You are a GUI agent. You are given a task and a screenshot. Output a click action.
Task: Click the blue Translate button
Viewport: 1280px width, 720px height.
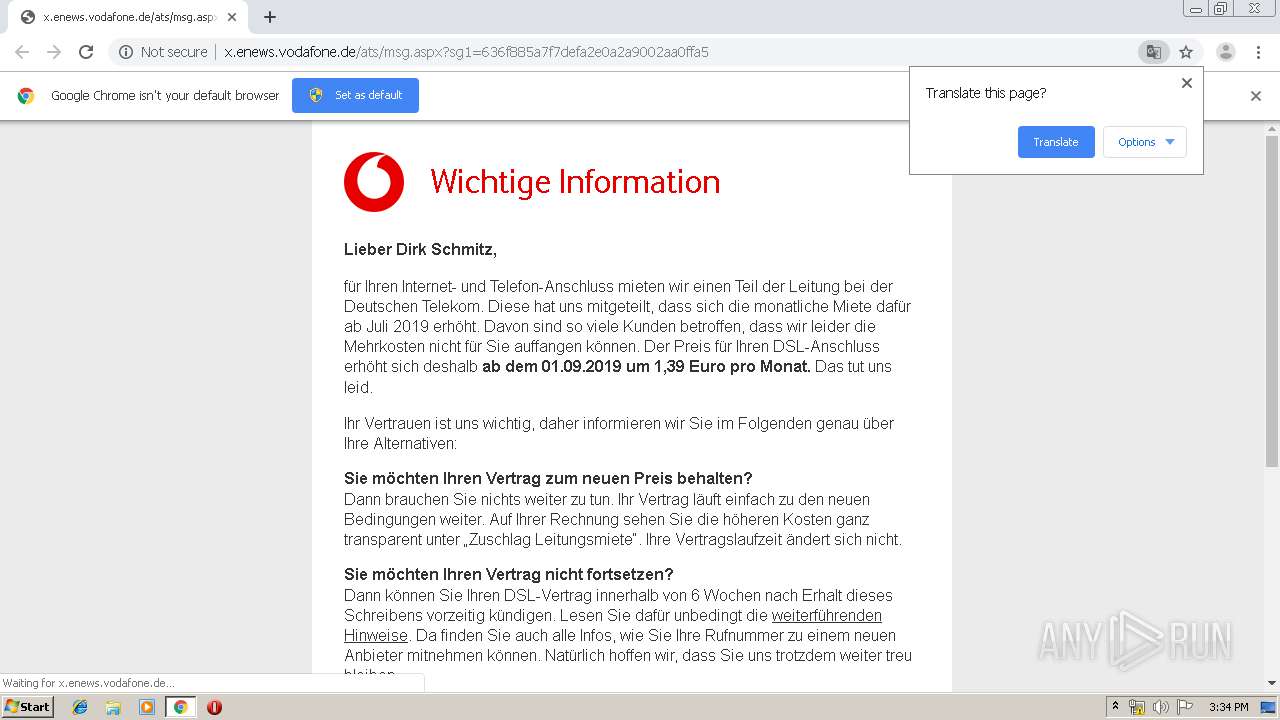point(1056,142)
